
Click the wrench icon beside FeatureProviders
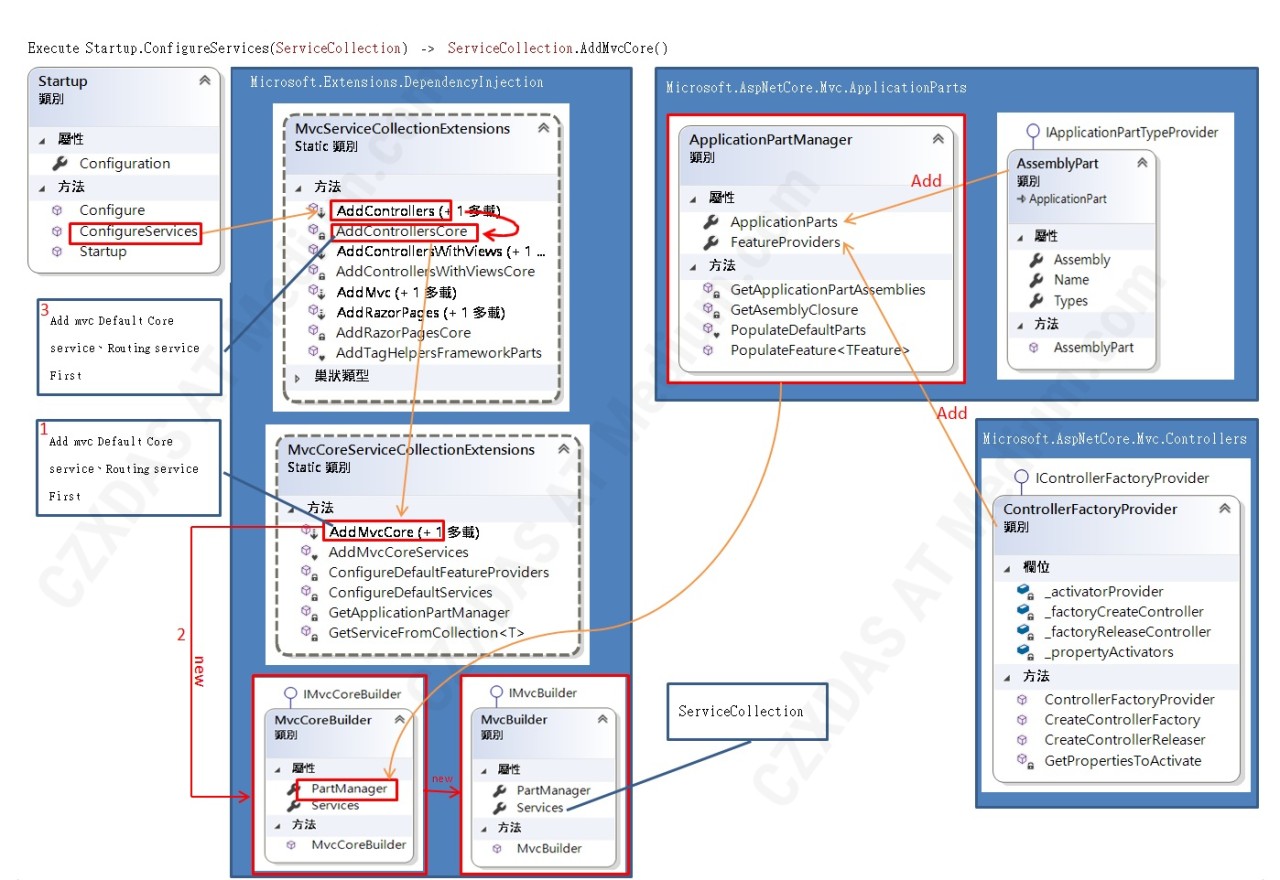click(711, 242)
